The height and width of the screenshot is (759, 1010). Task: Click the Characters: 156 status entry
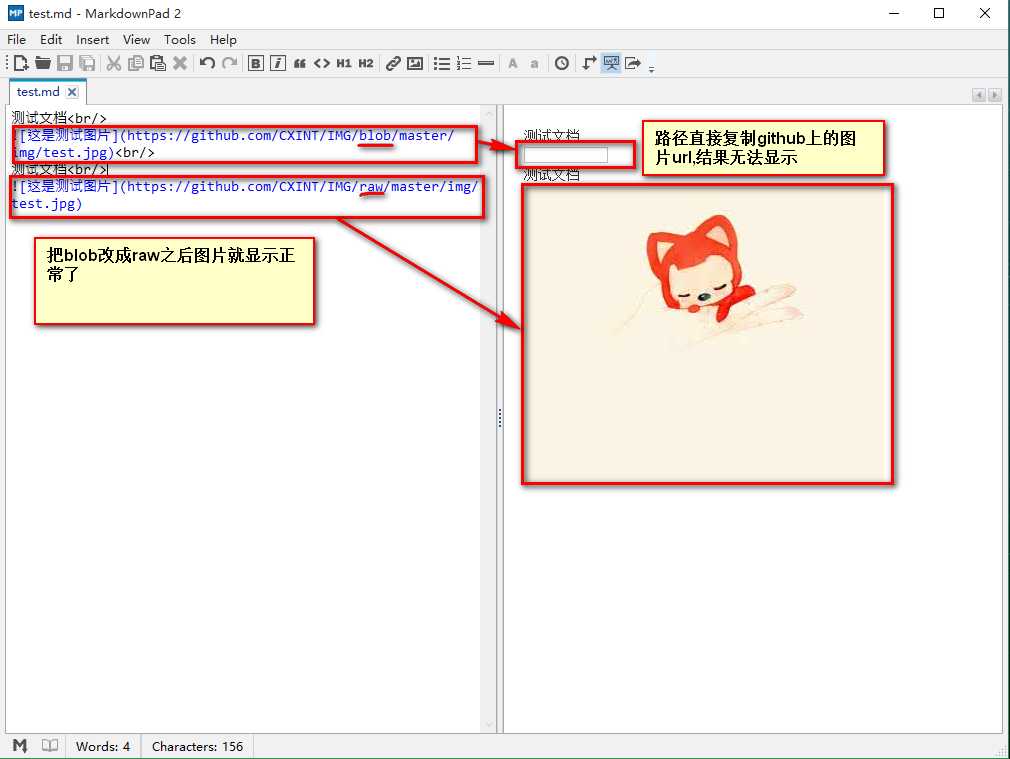point(197,746)
